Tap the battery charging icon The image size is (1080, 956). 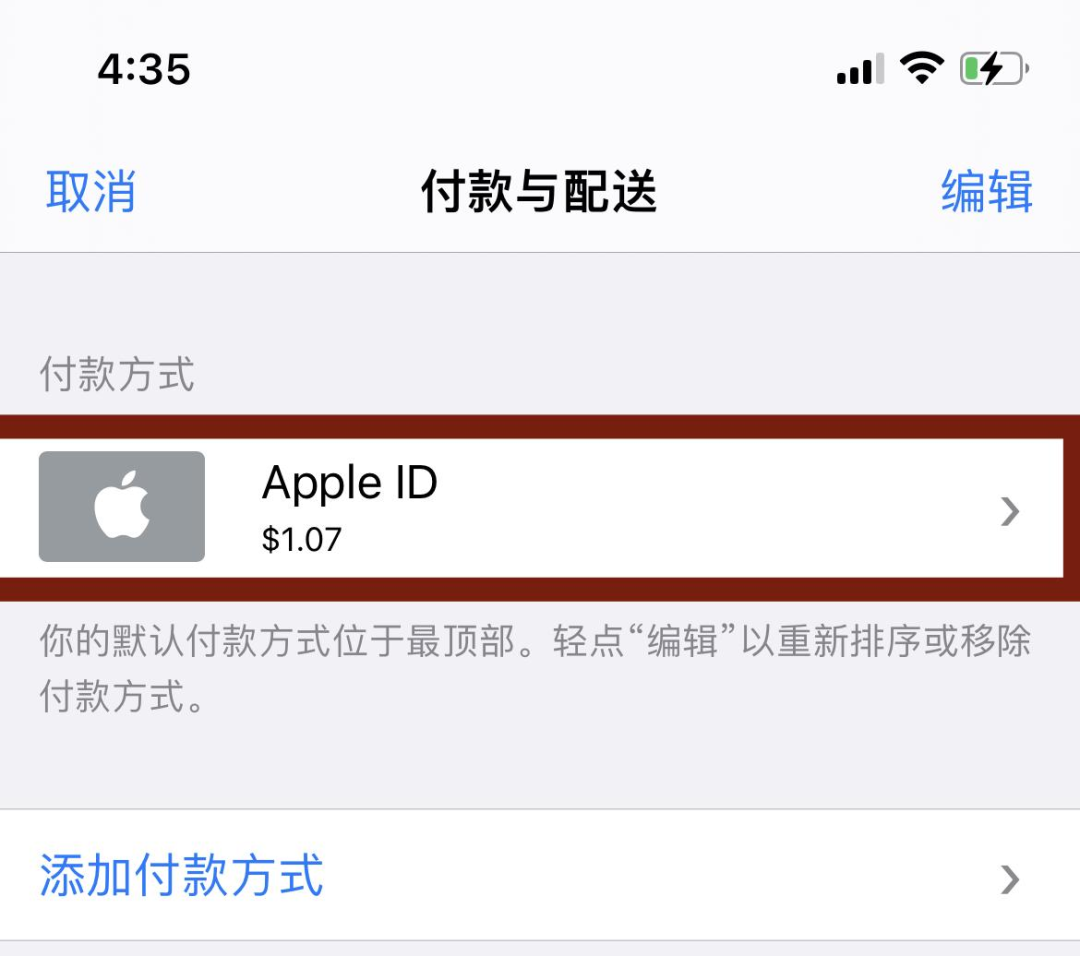point(994,68)
